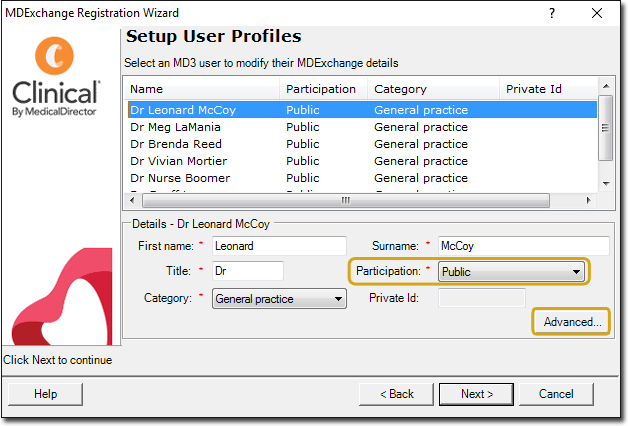Click the horizontal scroll right arrow
This screenshot has width=628, height=426.
588,200
